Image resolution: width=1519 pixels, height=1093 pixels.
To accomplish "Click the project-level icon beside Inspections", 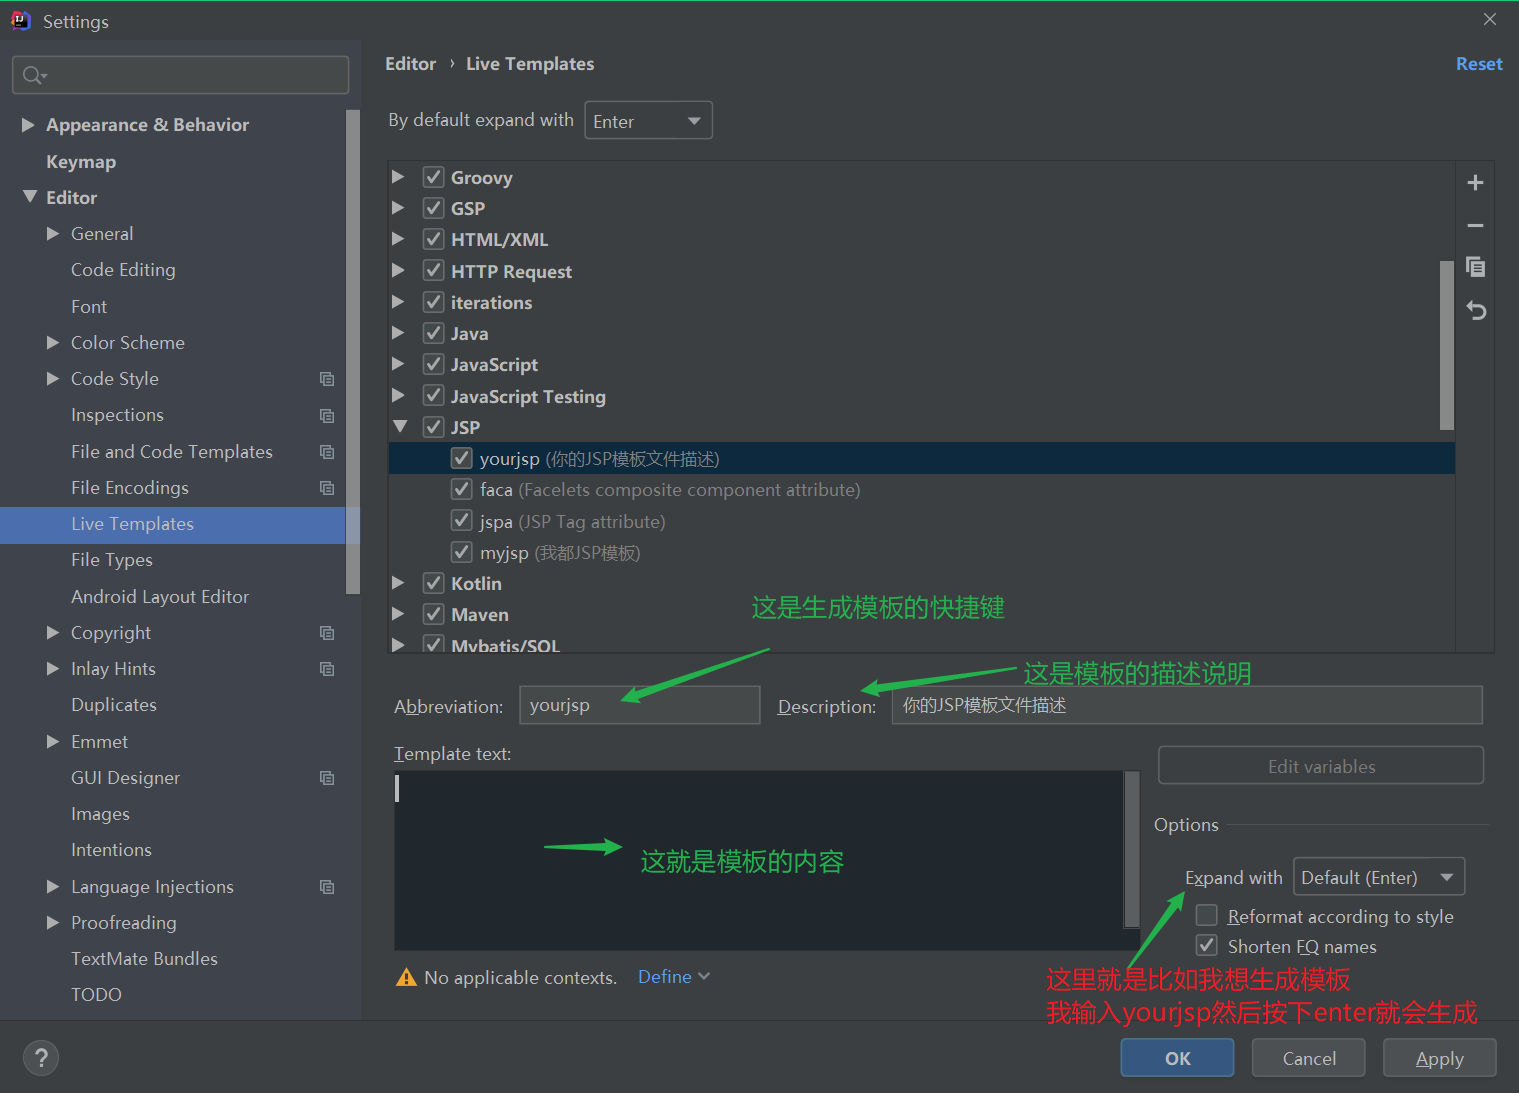I will pos(327,415).
